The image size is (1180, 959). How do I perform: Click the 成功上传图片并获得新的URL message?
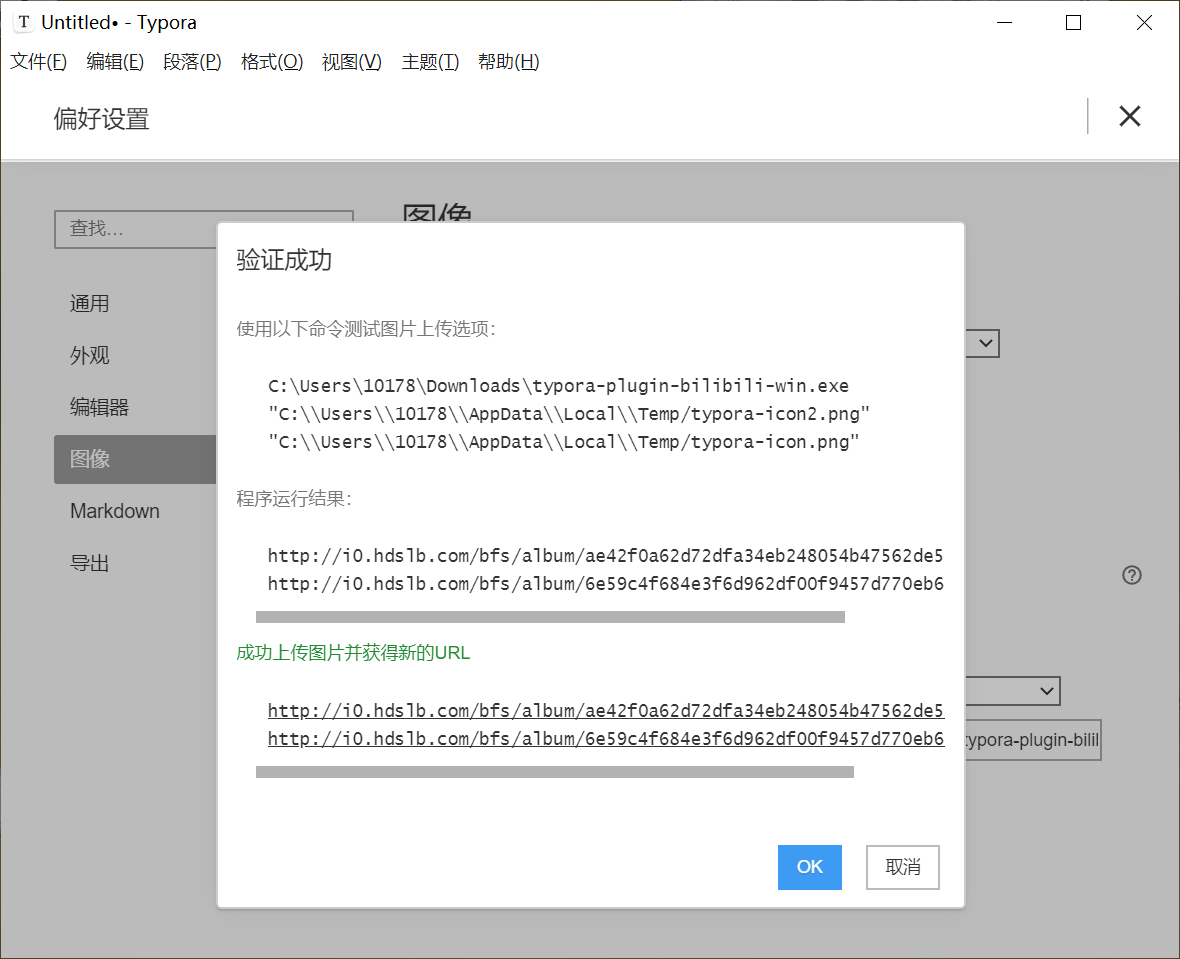(353, 653)
